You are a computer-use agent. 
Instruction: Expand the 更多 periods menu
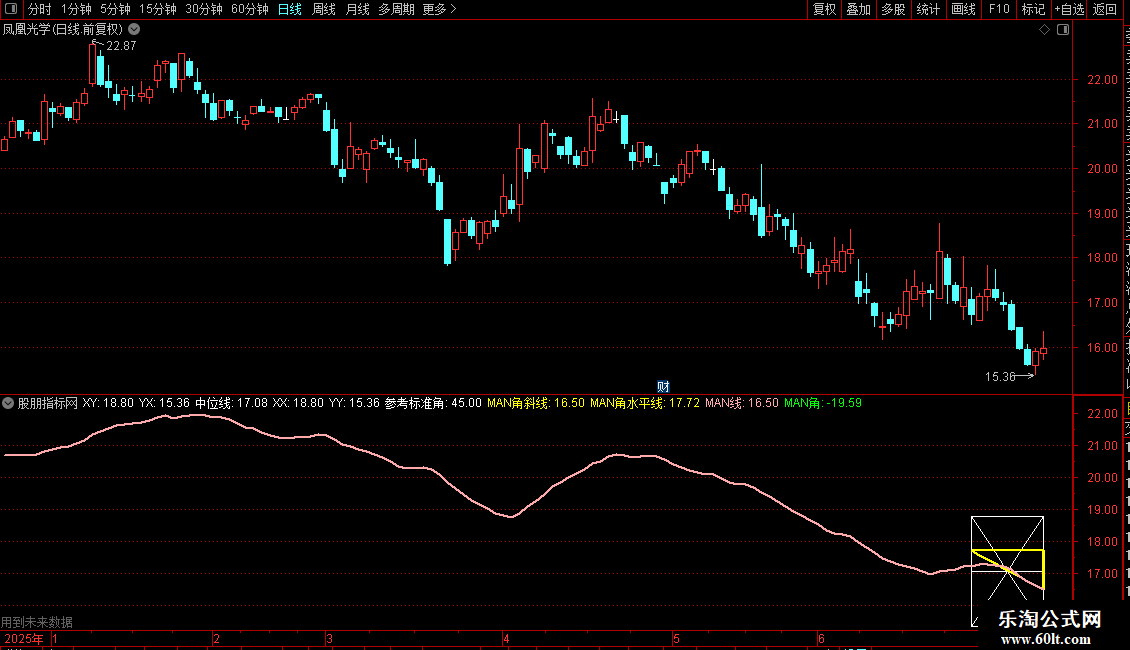(439, 9)
